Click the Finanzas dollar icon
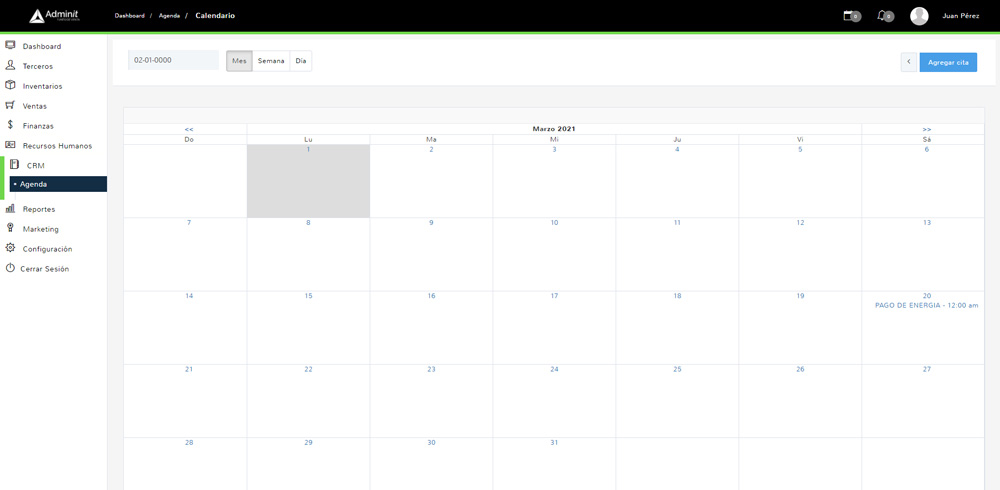The height and width of the screenshot is (490, 1000). tap(10, 125)
